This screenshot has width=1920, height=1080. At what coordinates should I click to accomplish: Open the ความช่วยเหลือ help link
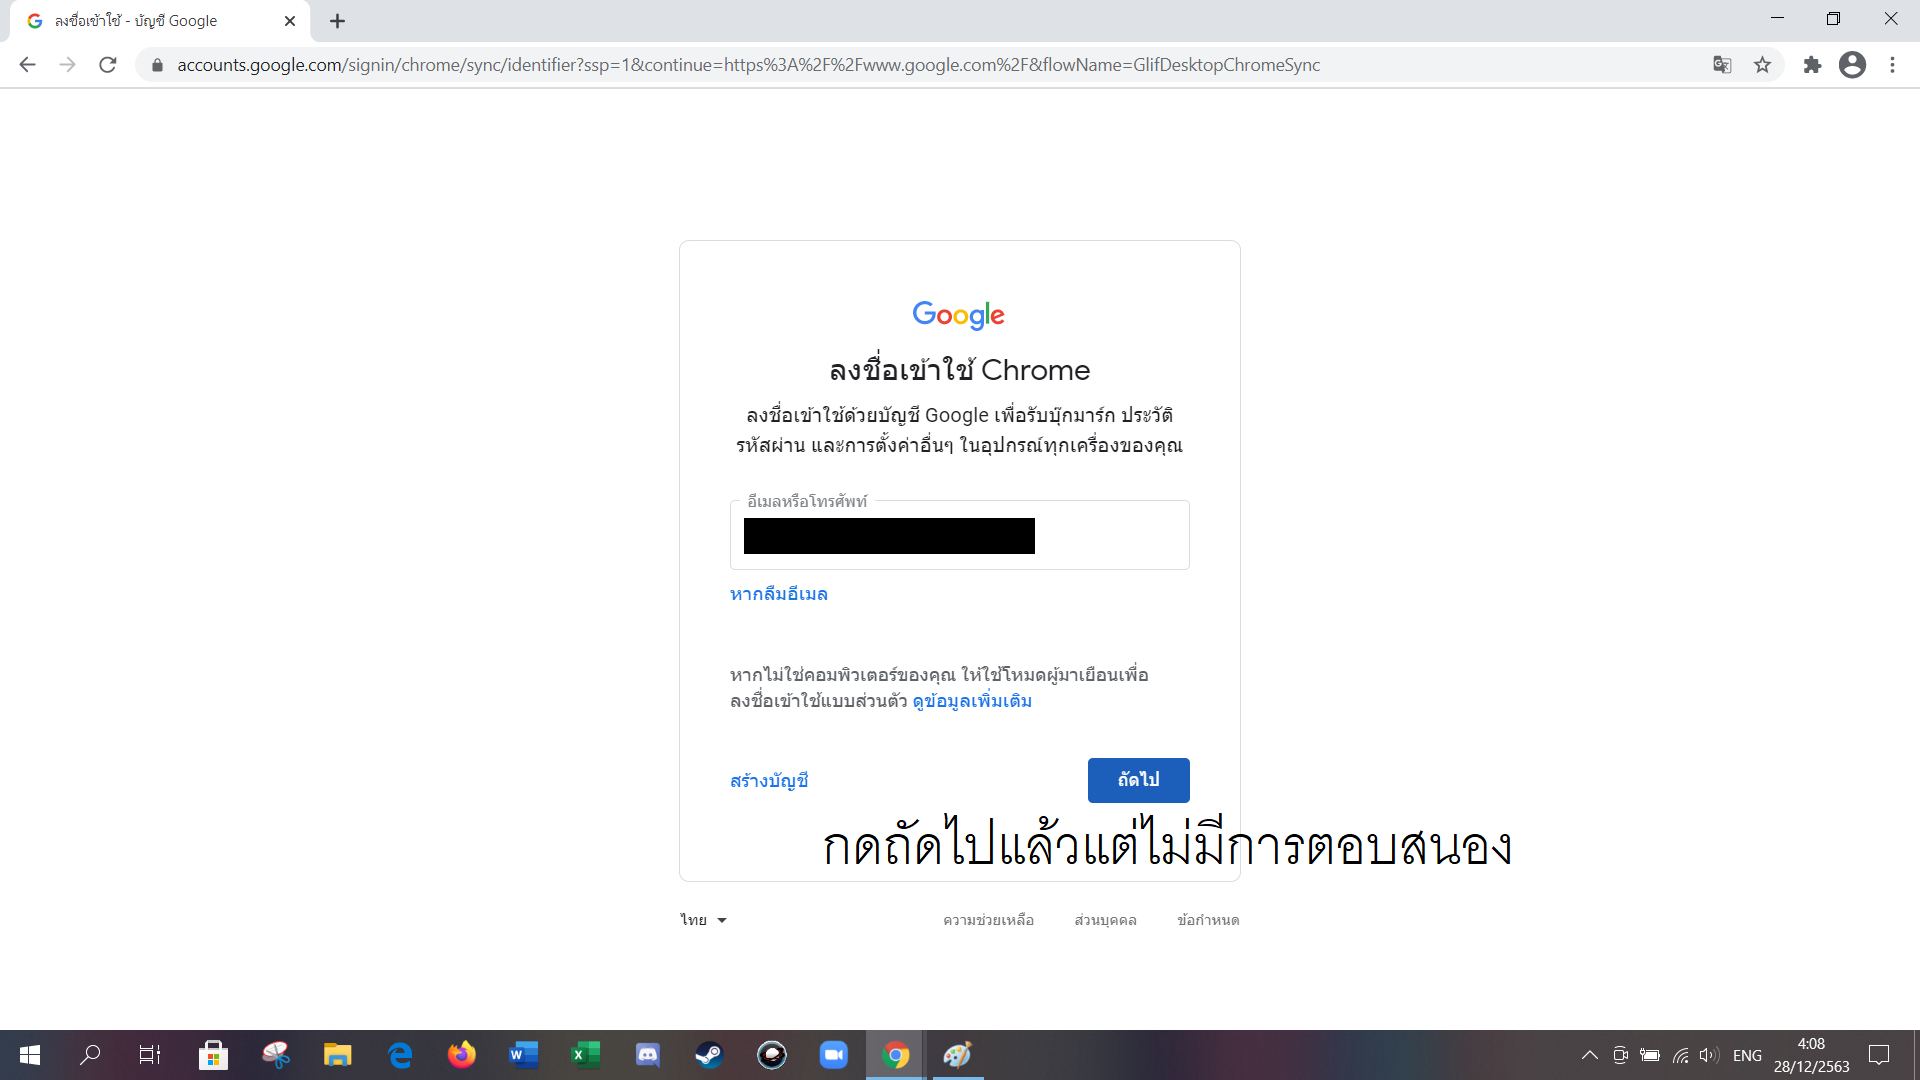click(x=988, y=920)
